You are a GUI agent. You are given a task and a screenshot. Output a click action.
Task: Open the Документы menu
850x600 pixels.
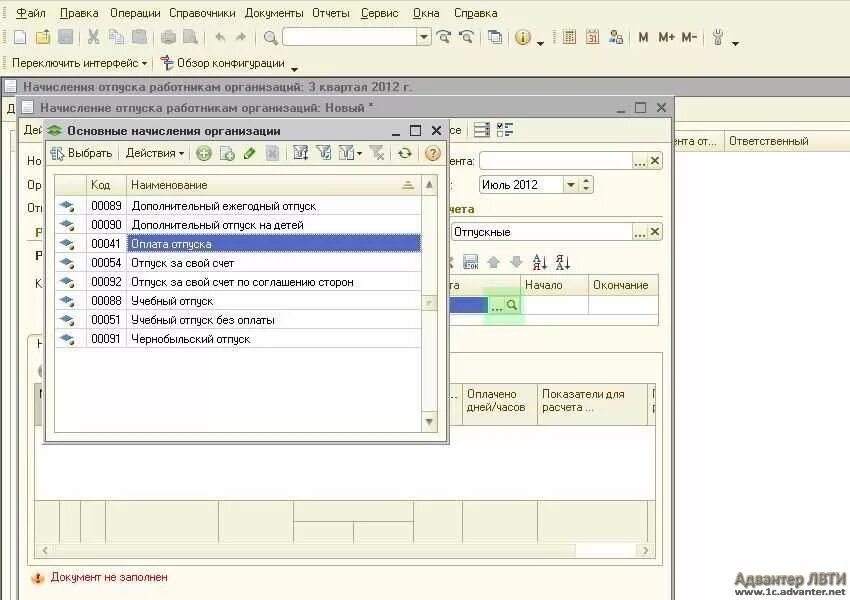274,13
